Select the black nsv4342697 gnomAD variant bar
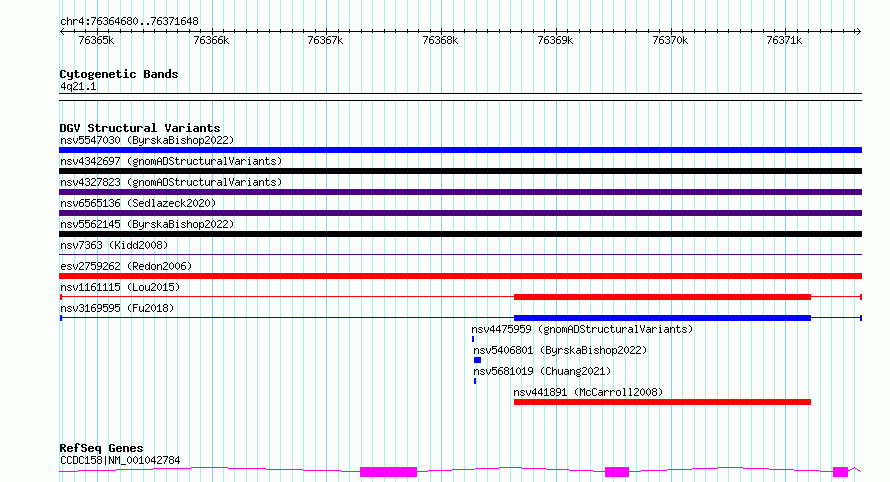The width and height of the screenshot is (890, 482). coord(460,171)
